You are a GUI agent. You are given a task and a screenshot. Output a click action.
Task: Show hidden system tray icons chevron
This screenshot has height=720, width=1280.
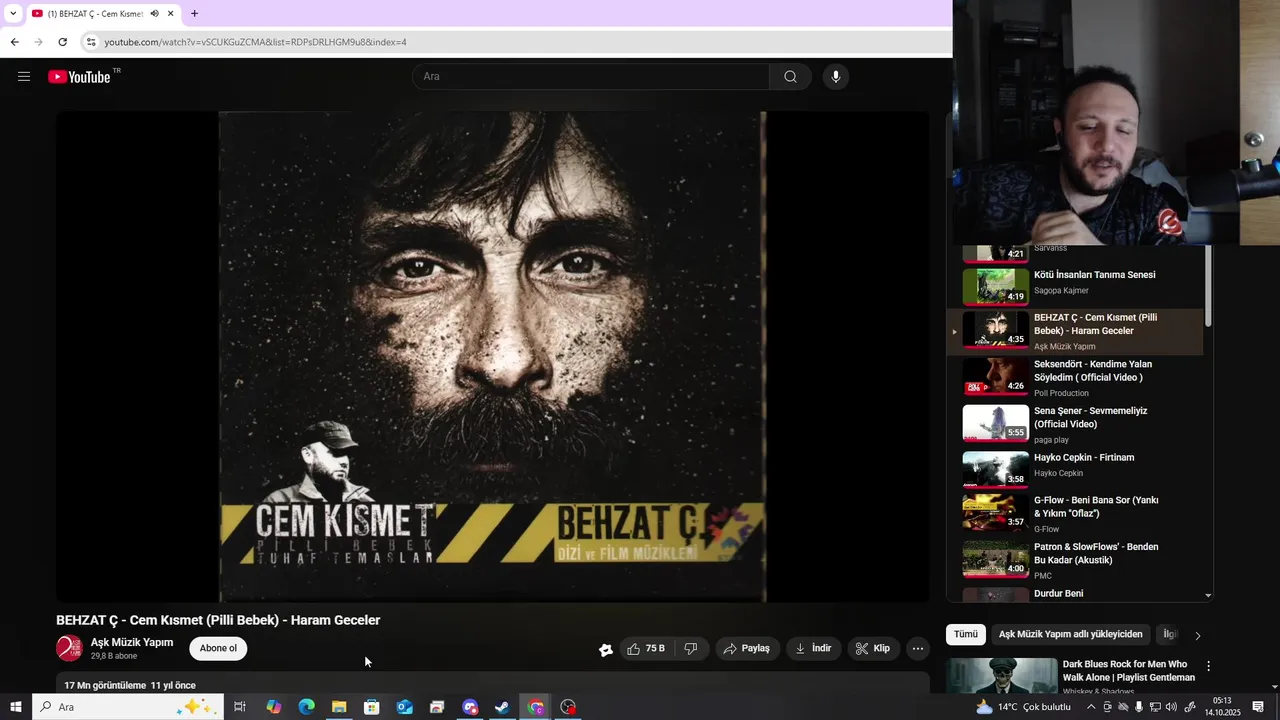tap(1090, 707)
